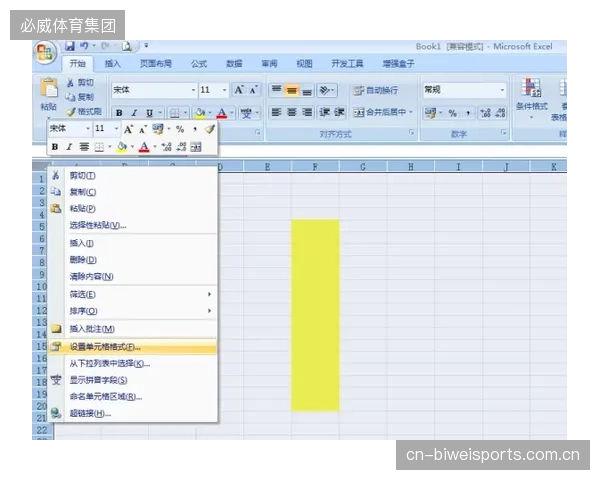Click mini toolbar font name box 宋体

pyautogui.click(x=70, y=129)
